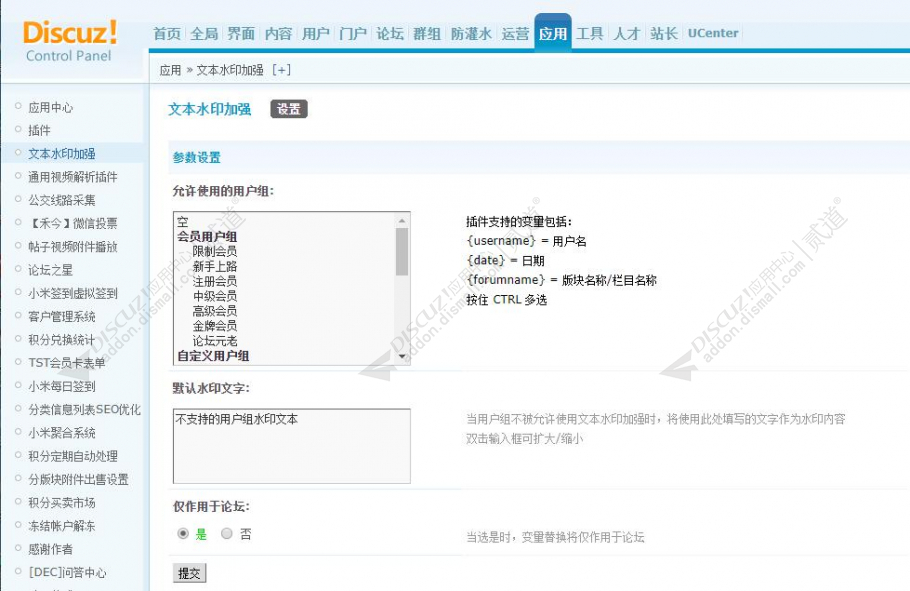
Task: Click the user group list scrollbar thumb
Action: [402, 251]
